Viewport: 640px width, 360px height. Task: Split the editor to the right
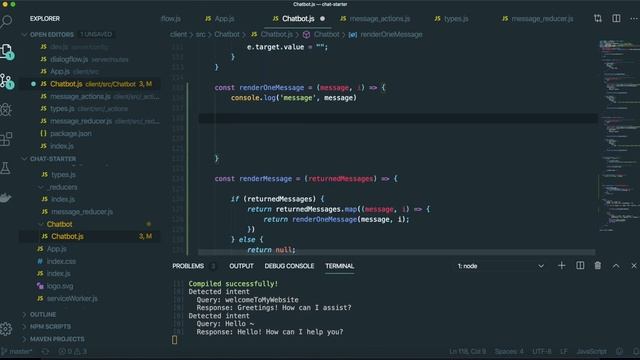[x=616, y=18]
